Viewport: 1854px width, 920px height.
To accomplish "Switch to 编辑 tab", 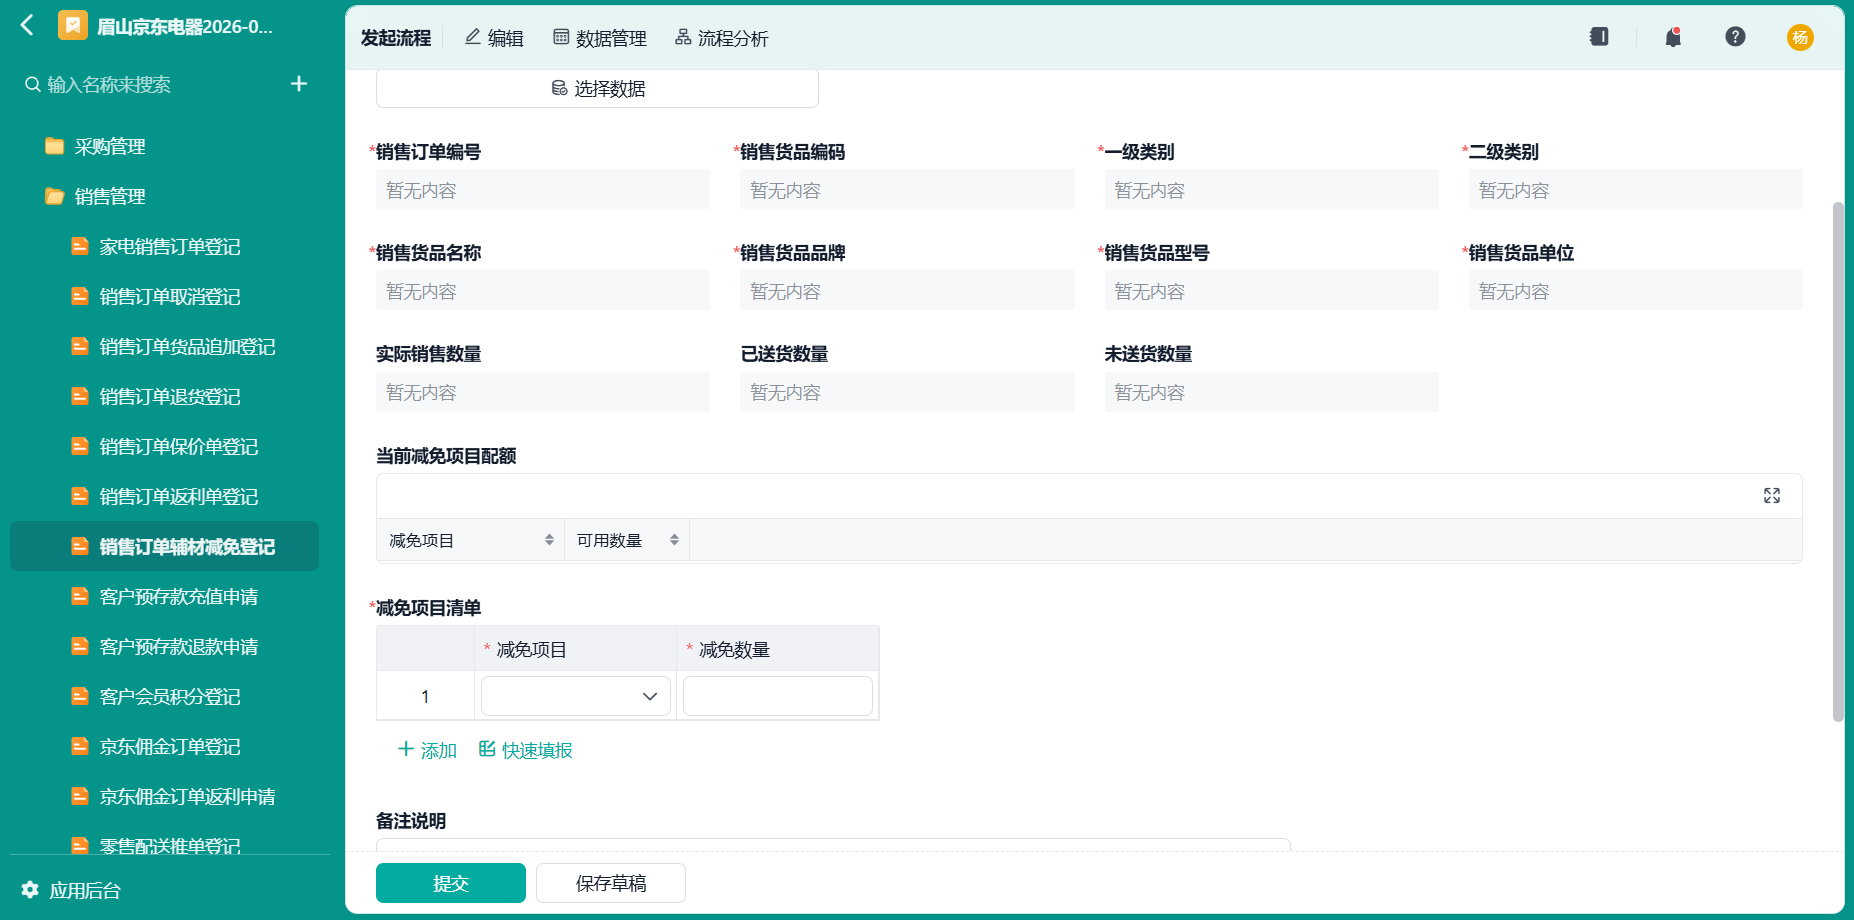I will click(x=494, y=38).
